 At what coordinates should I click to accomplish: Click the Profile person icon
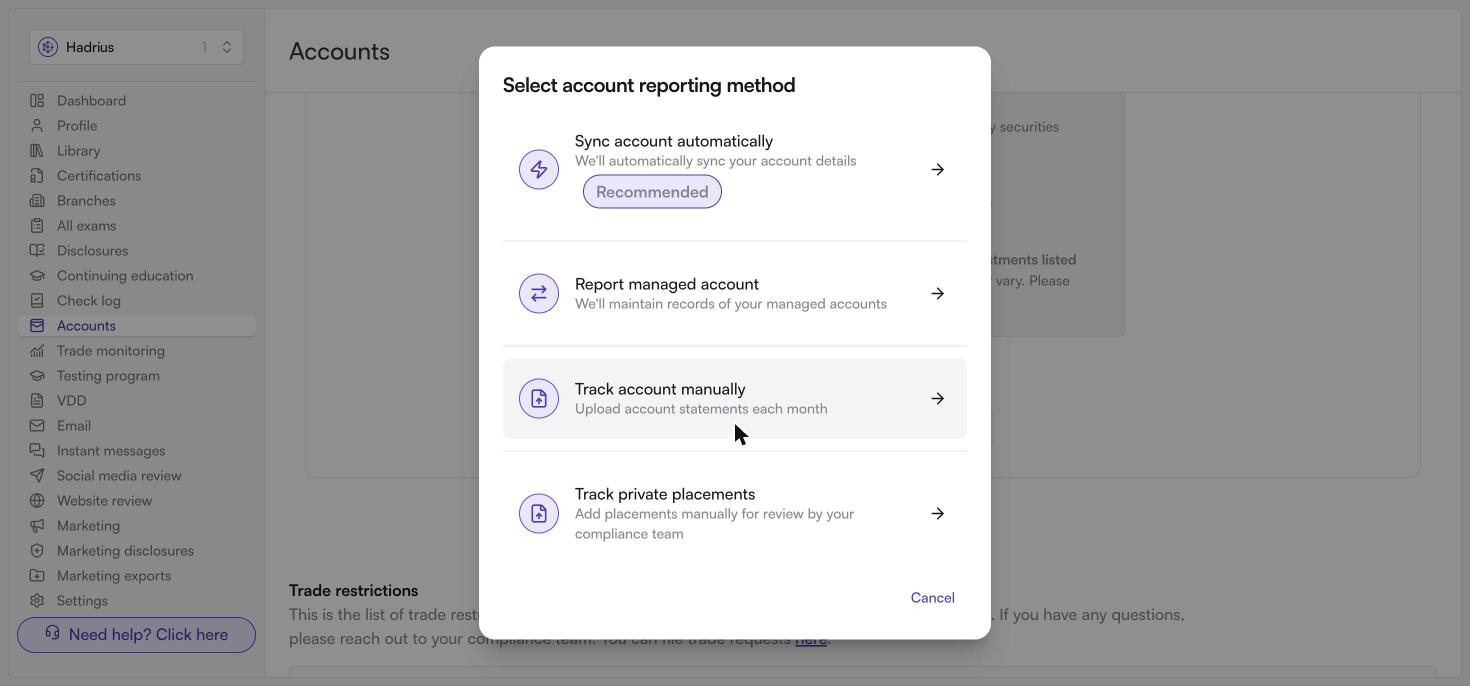coord(37,125)
